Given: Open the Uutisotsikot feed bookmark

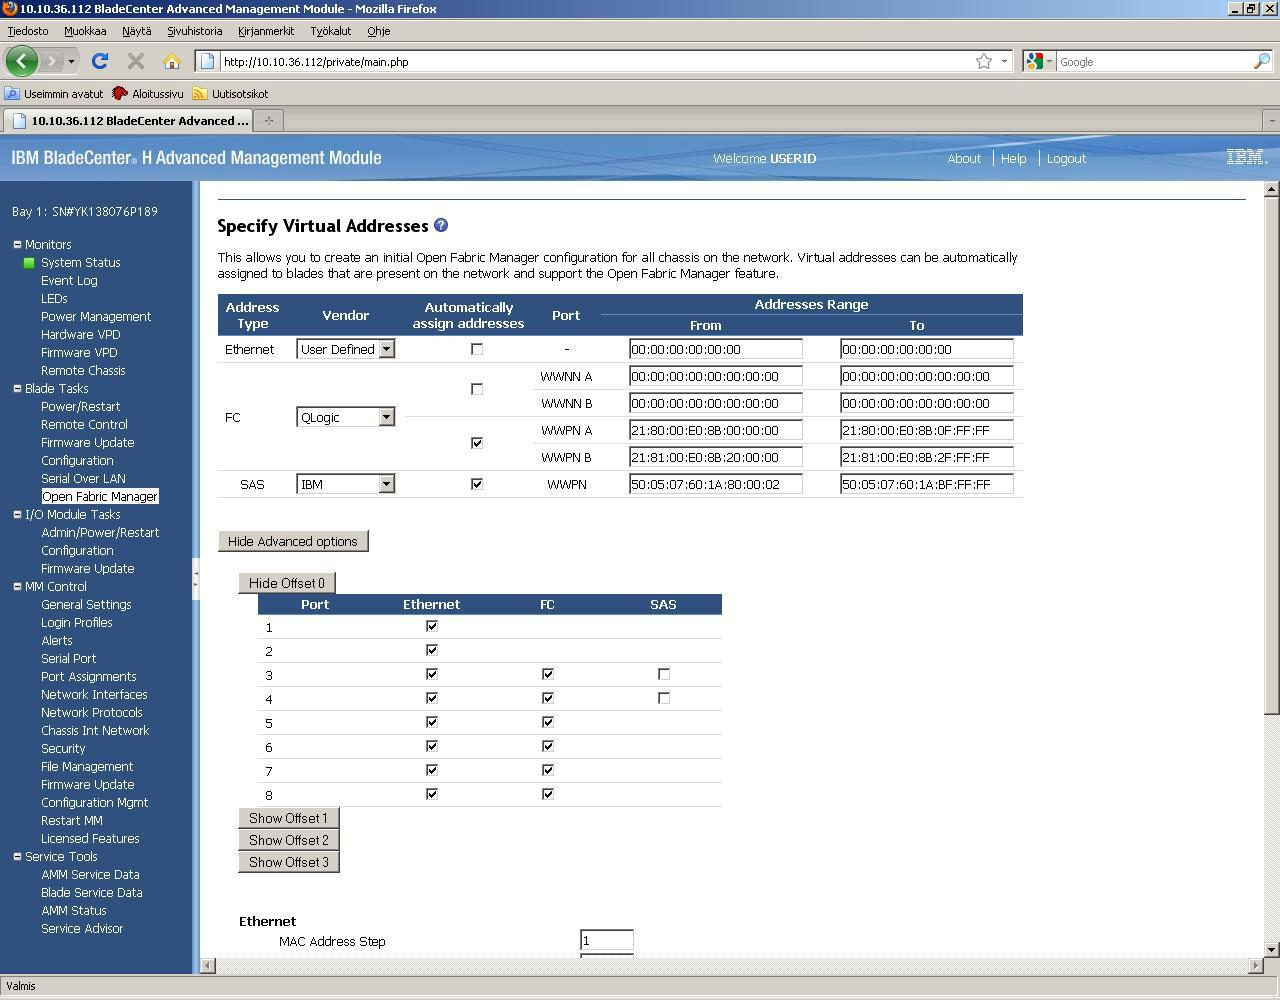Looking at the screenshot, I should (x=230, y=93).
